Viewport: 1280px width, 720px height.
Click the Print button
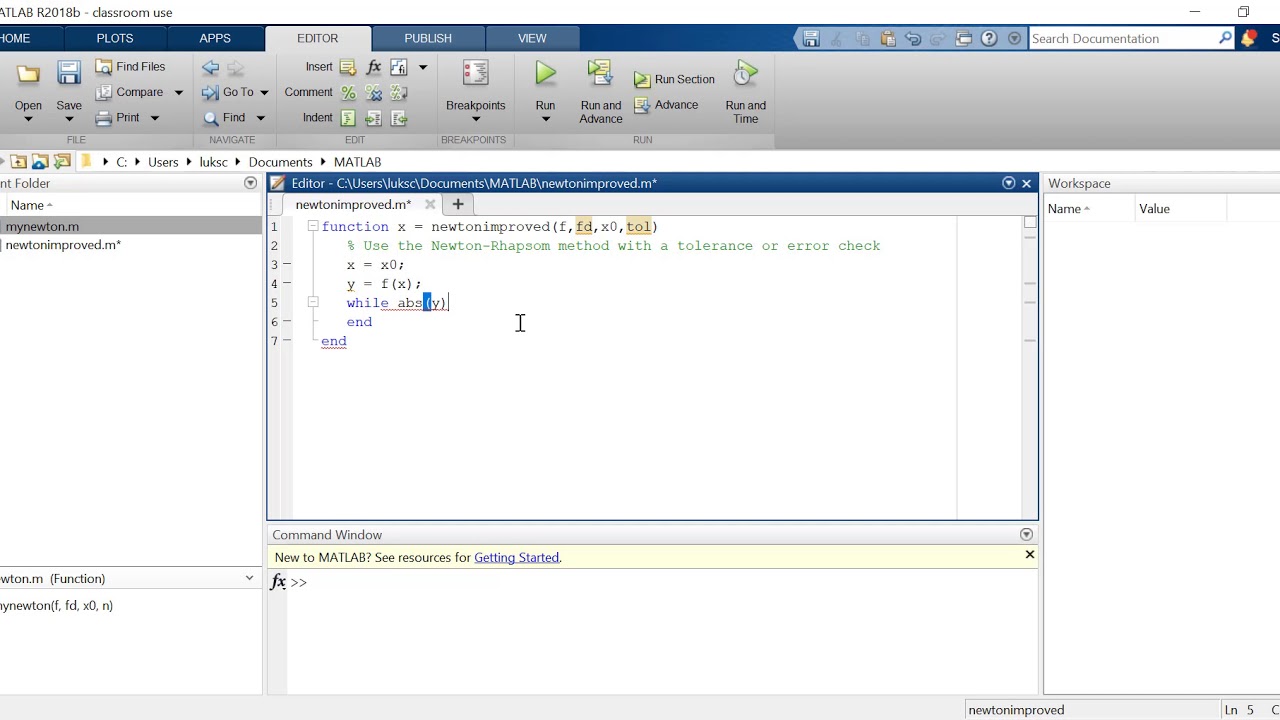[118, 118]
